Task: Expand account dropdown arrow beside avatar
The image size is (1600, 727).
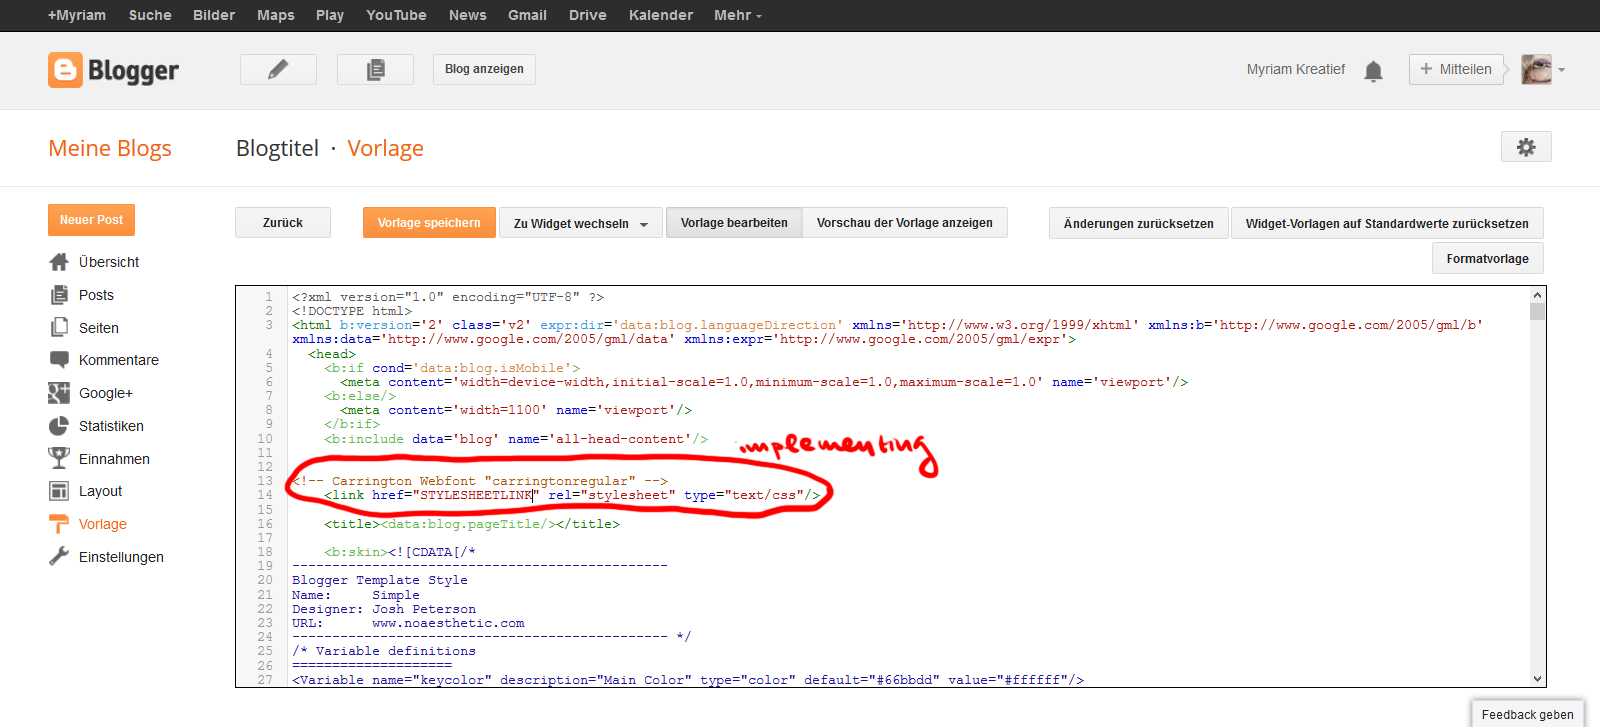Action: 1561,70
